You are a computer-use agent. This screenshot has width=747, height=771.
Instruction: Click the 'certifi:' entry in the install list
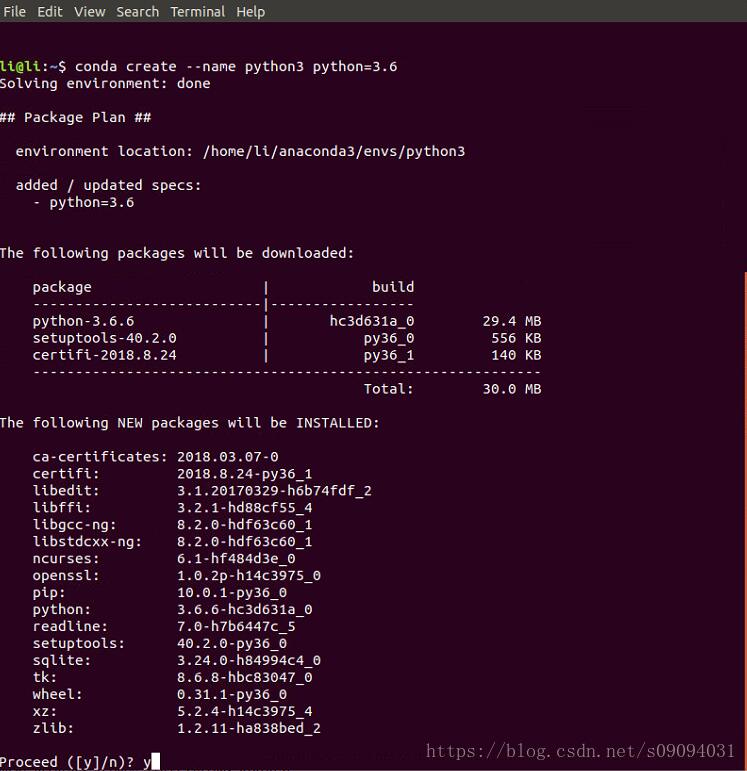66,474
